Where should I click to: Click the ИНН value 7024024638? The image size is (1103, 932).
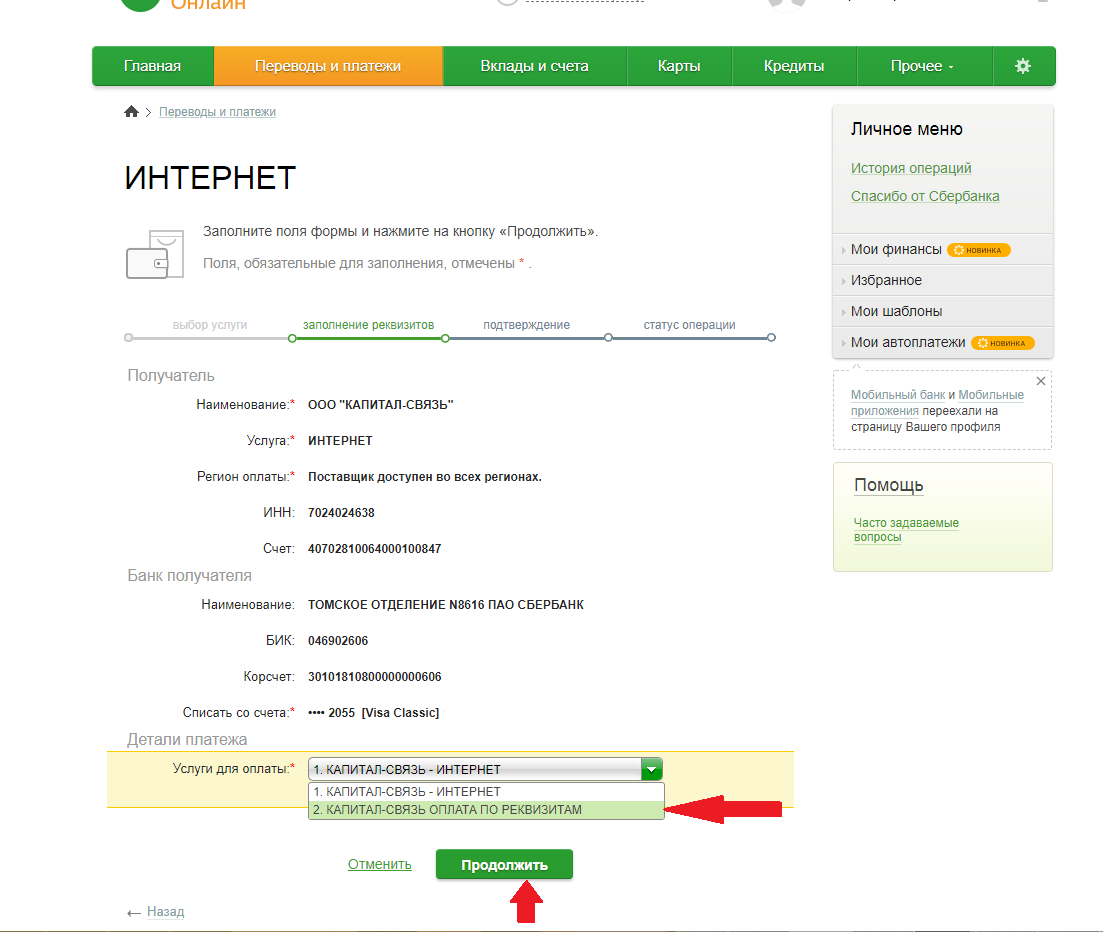341,513
